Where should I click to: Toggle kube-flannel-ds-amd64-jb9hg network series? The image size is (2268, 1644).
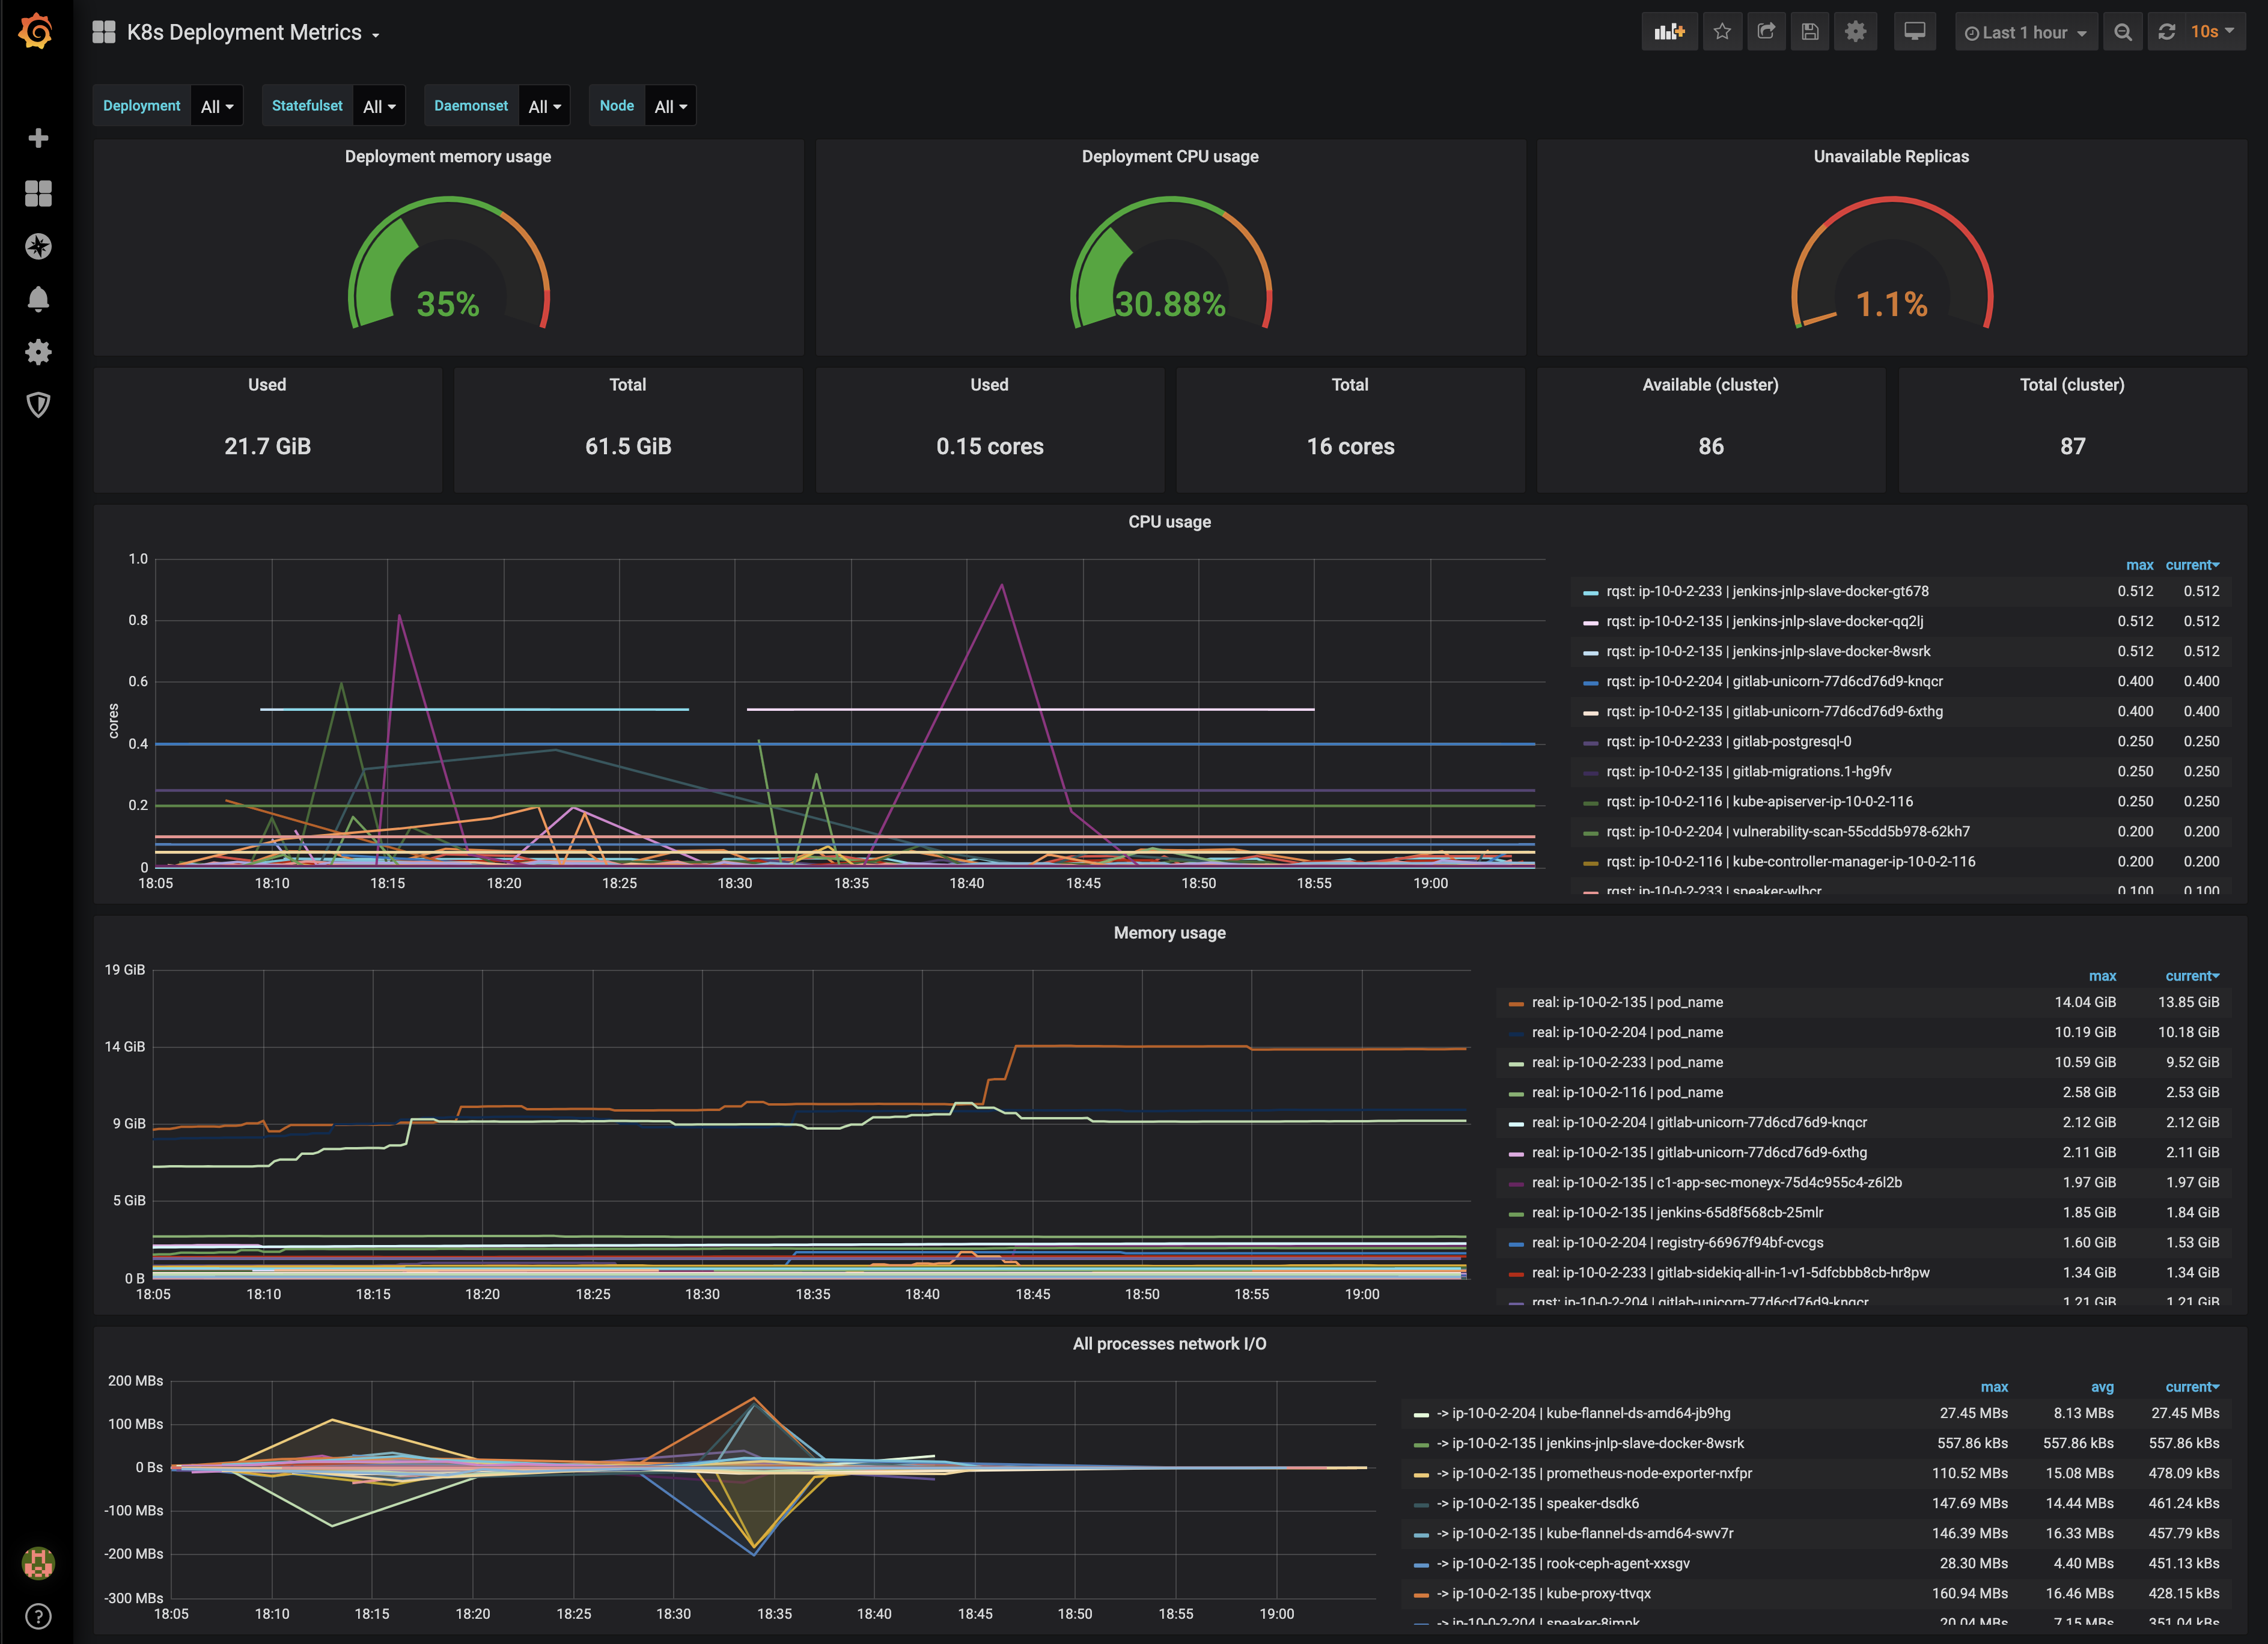1583,1413
